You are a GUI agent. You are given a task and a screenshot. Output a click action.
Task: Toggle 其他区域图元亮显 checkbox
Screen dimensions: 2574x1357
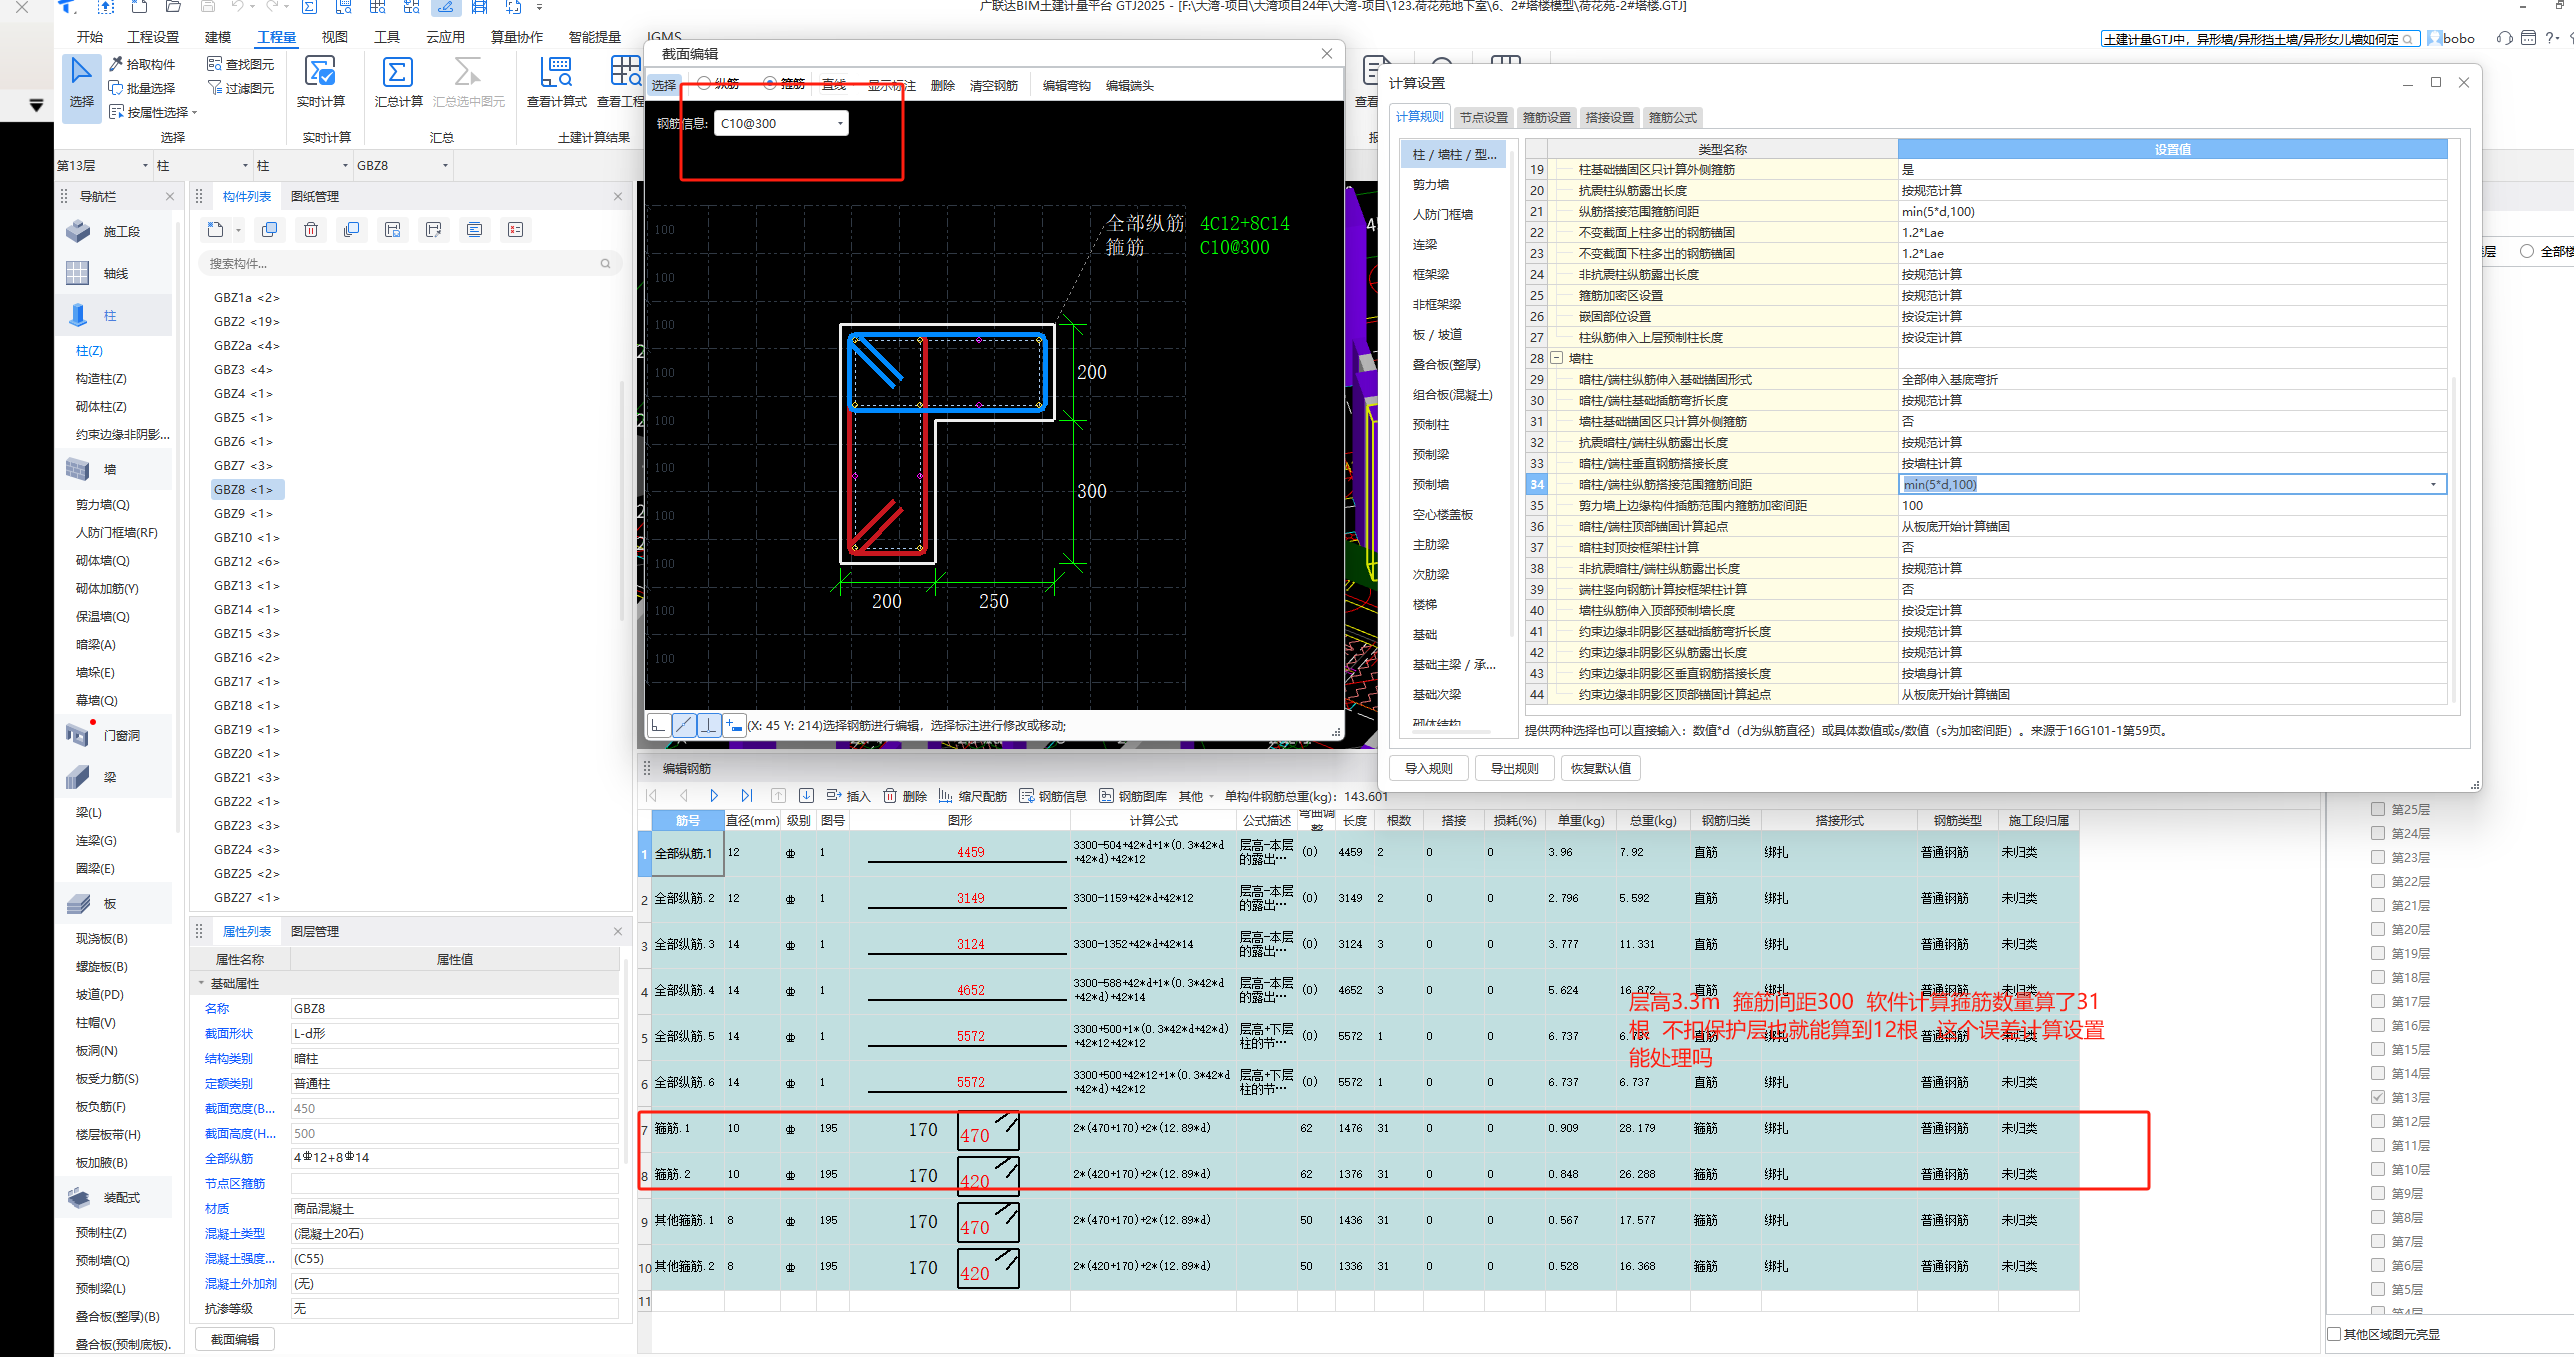click(2334, 1334)
